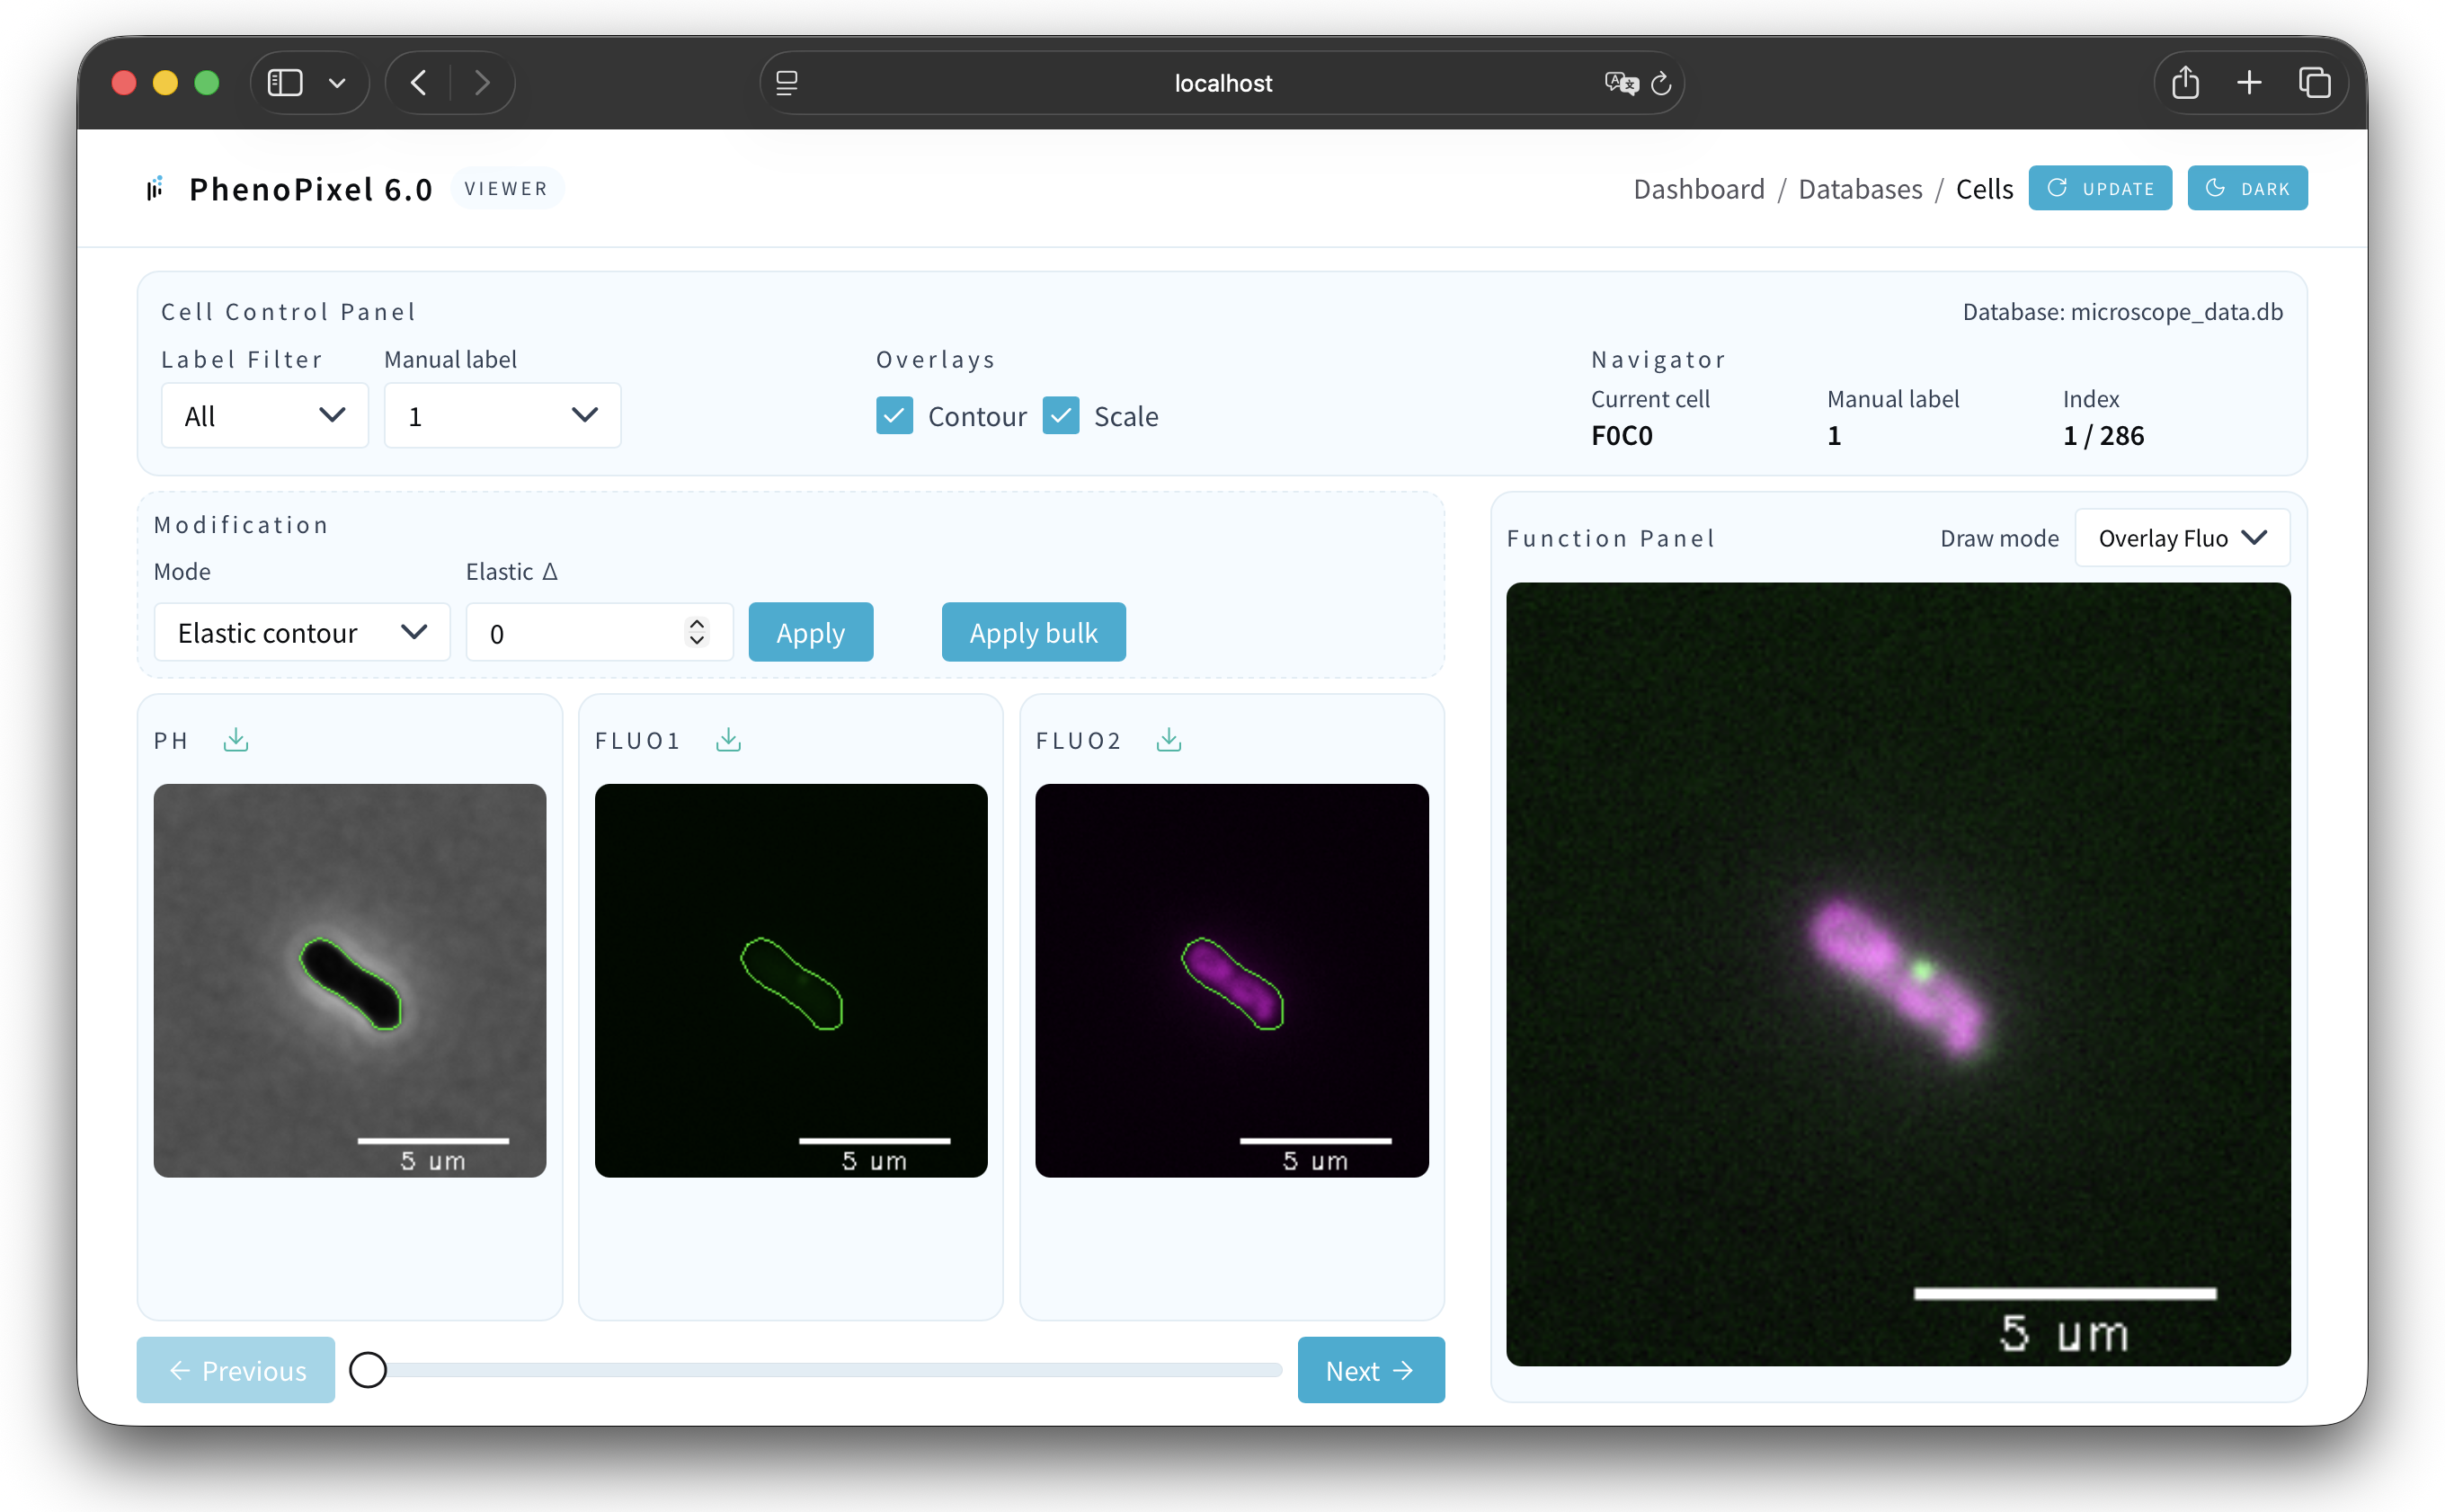This screenshot has width=2445, height=1512.
Task: Click the 'Database: microscope_data.db' text
Action: 2122,312
